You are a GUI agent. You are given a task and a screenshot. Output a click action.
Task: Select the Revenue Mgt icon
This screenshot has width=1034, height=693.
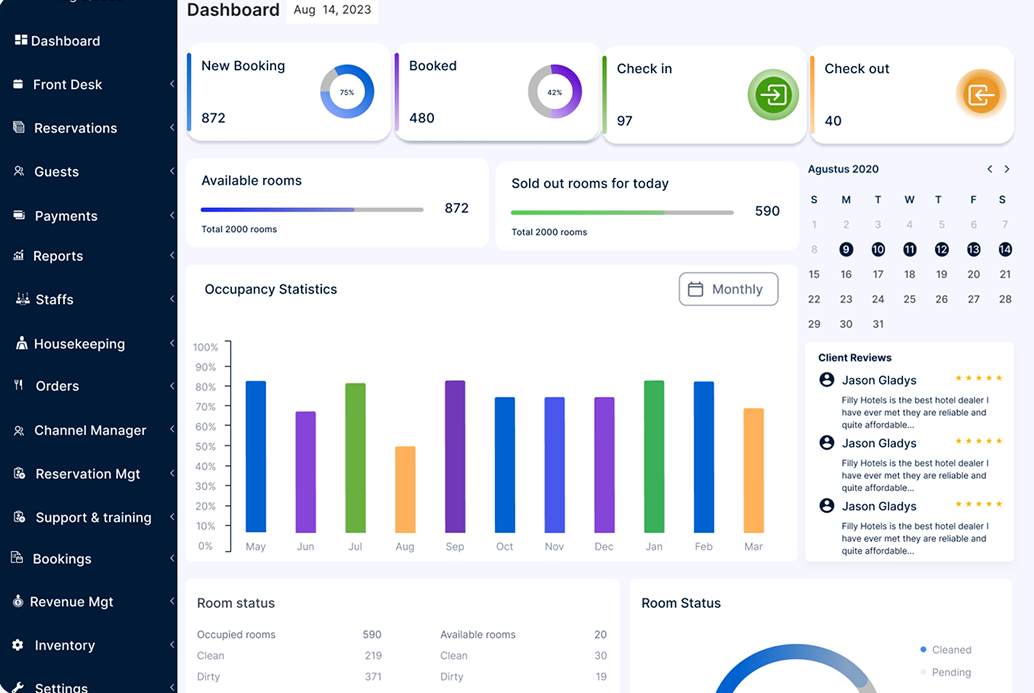[17, 601]
